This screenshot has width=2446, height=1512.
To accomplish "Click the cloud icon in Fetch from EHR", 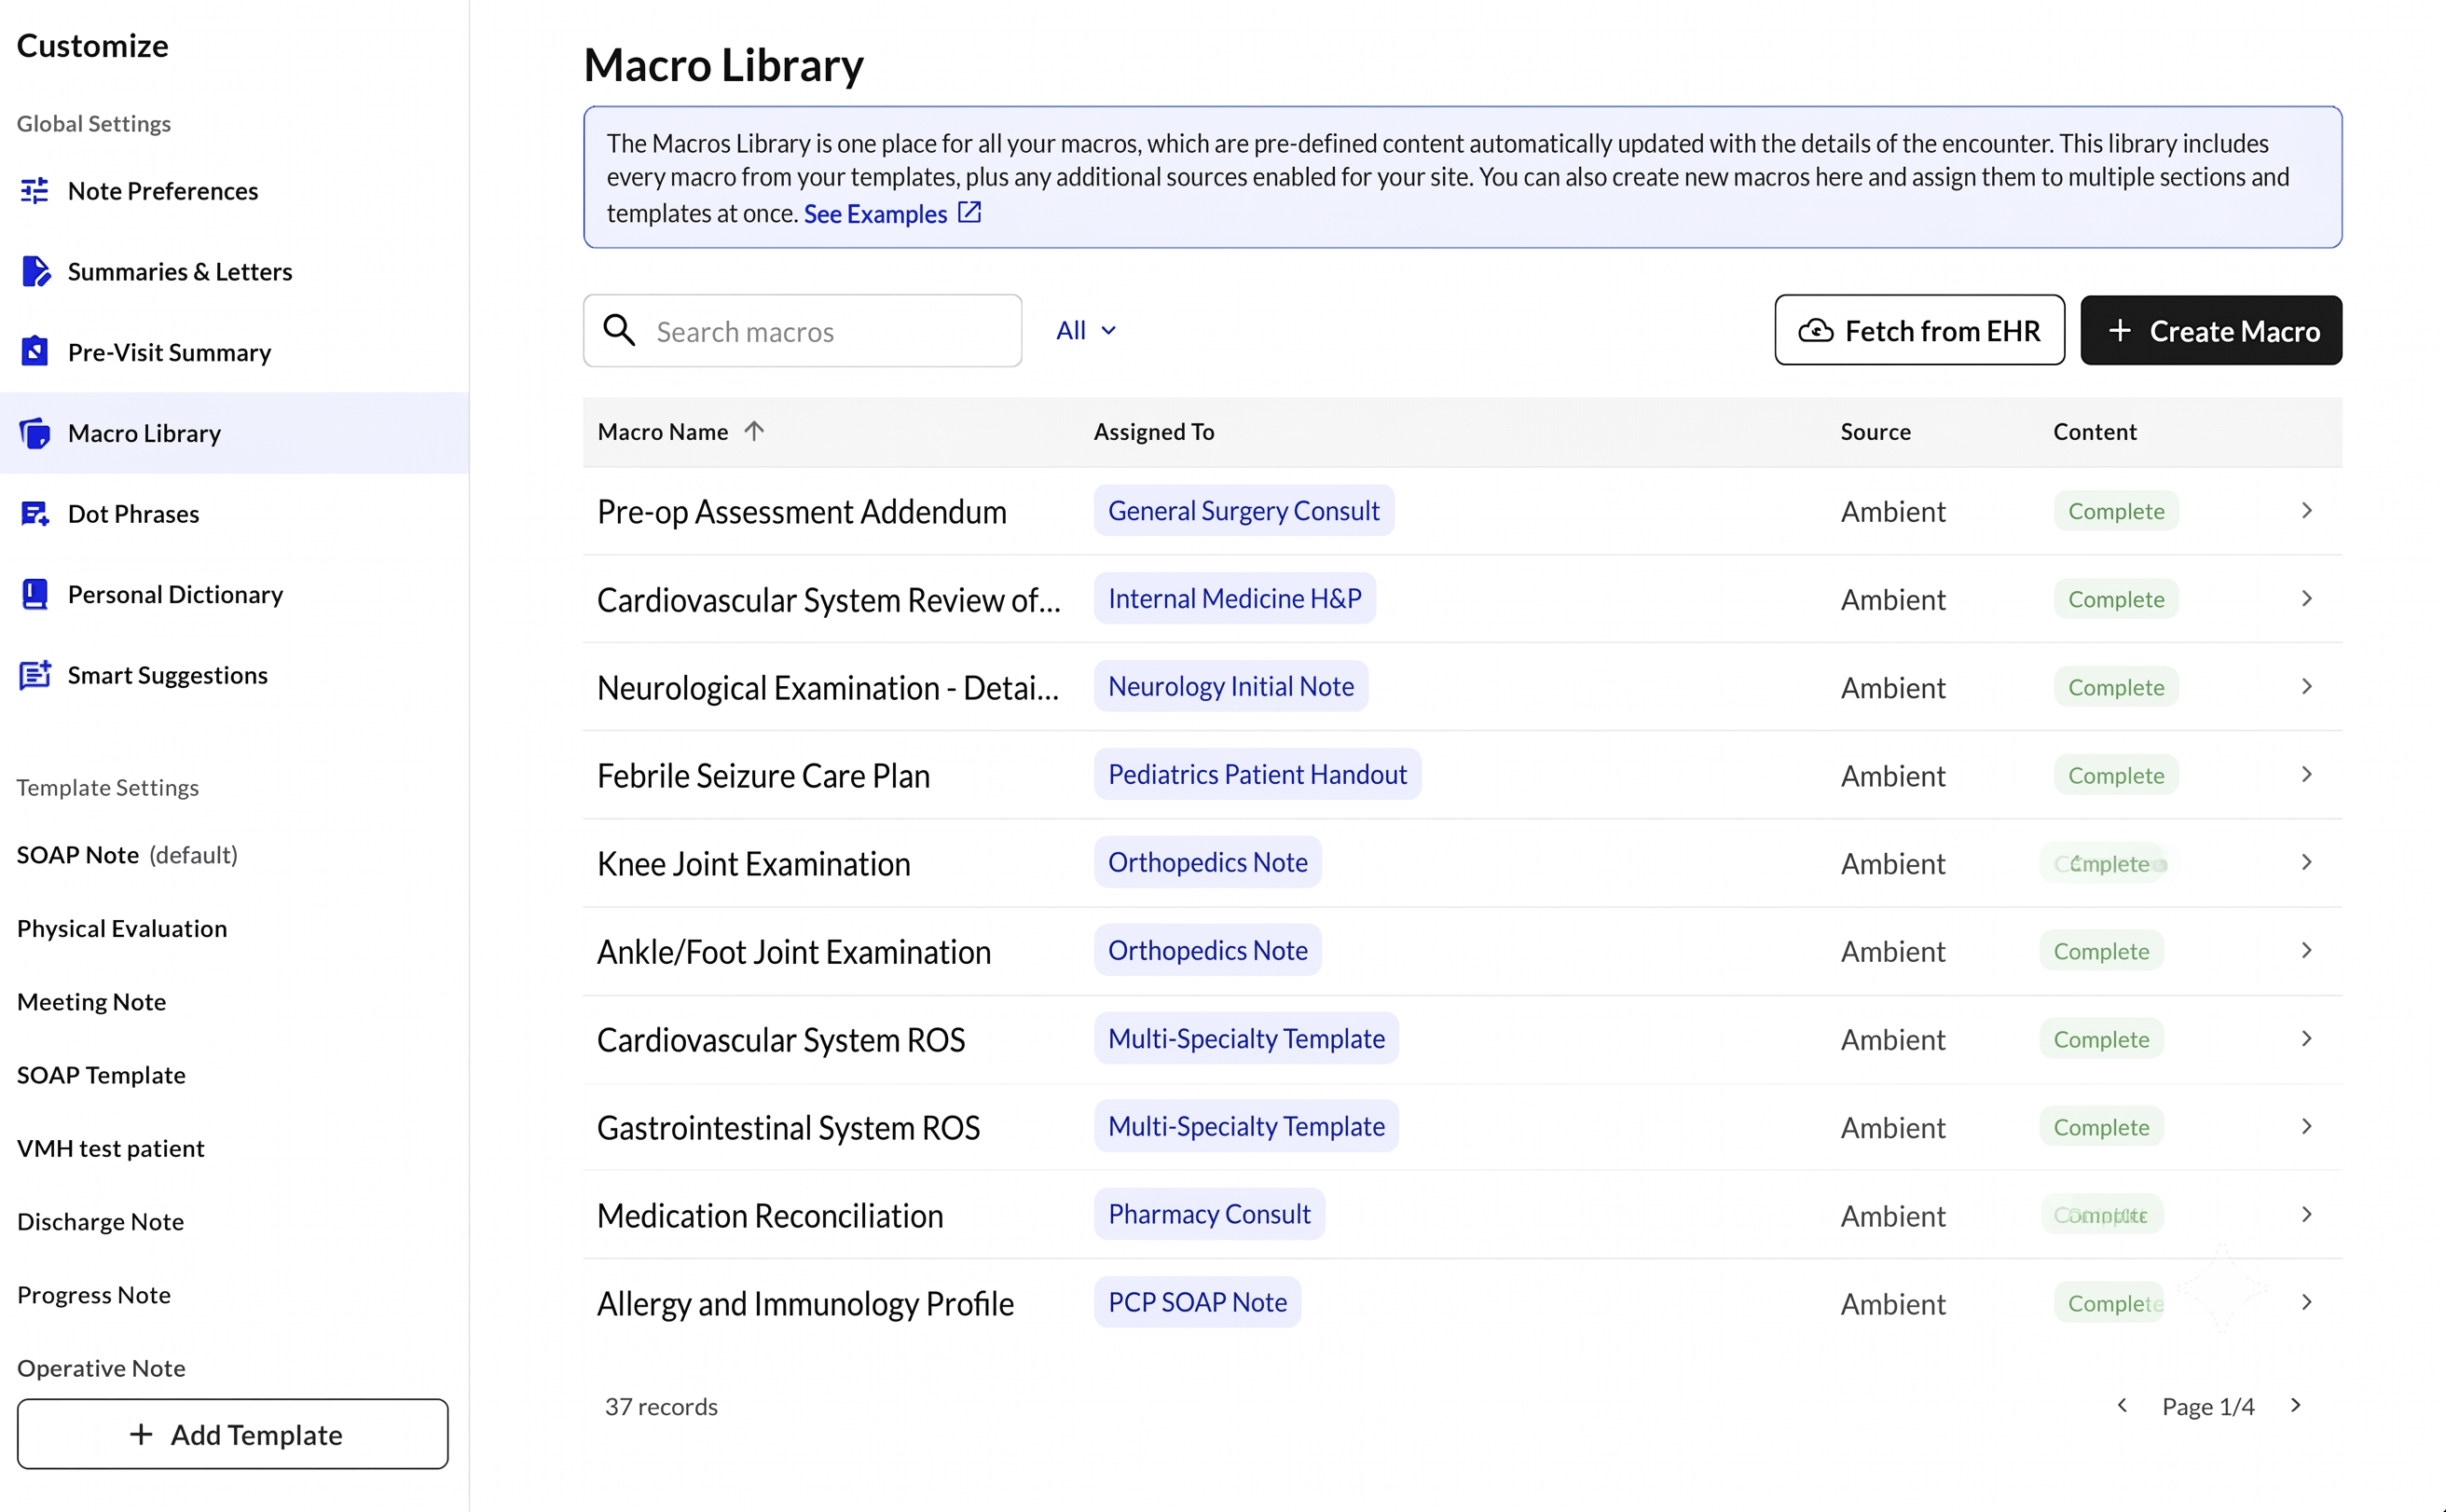I will point(1815,331).
